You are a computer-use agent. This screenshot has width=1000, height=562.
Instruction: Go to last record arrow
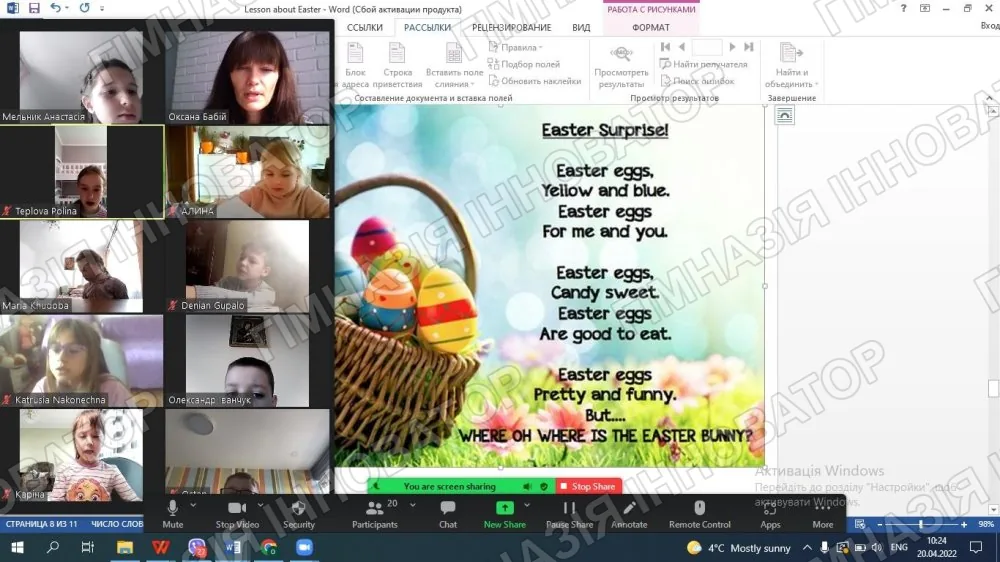(749, 47)
